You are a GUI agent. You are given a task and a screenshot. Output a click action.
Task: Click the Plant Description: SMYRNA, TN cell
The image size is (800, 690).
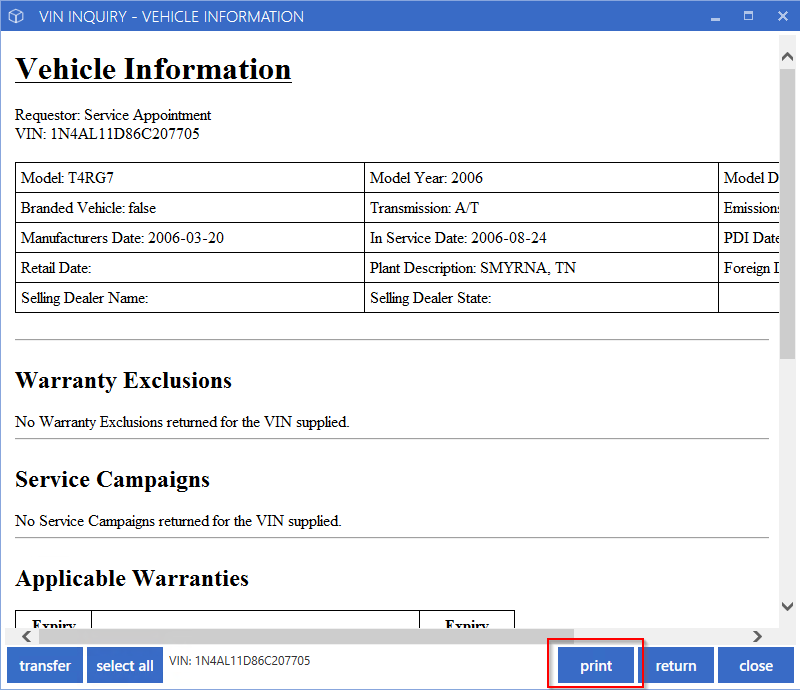pos(541,268)
